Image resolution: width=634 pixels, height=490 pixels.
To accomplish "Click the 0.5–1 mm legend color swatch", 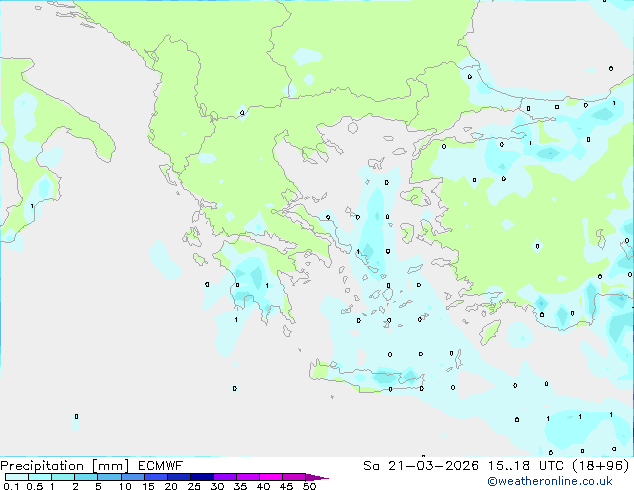I will (x=40, y=477).
